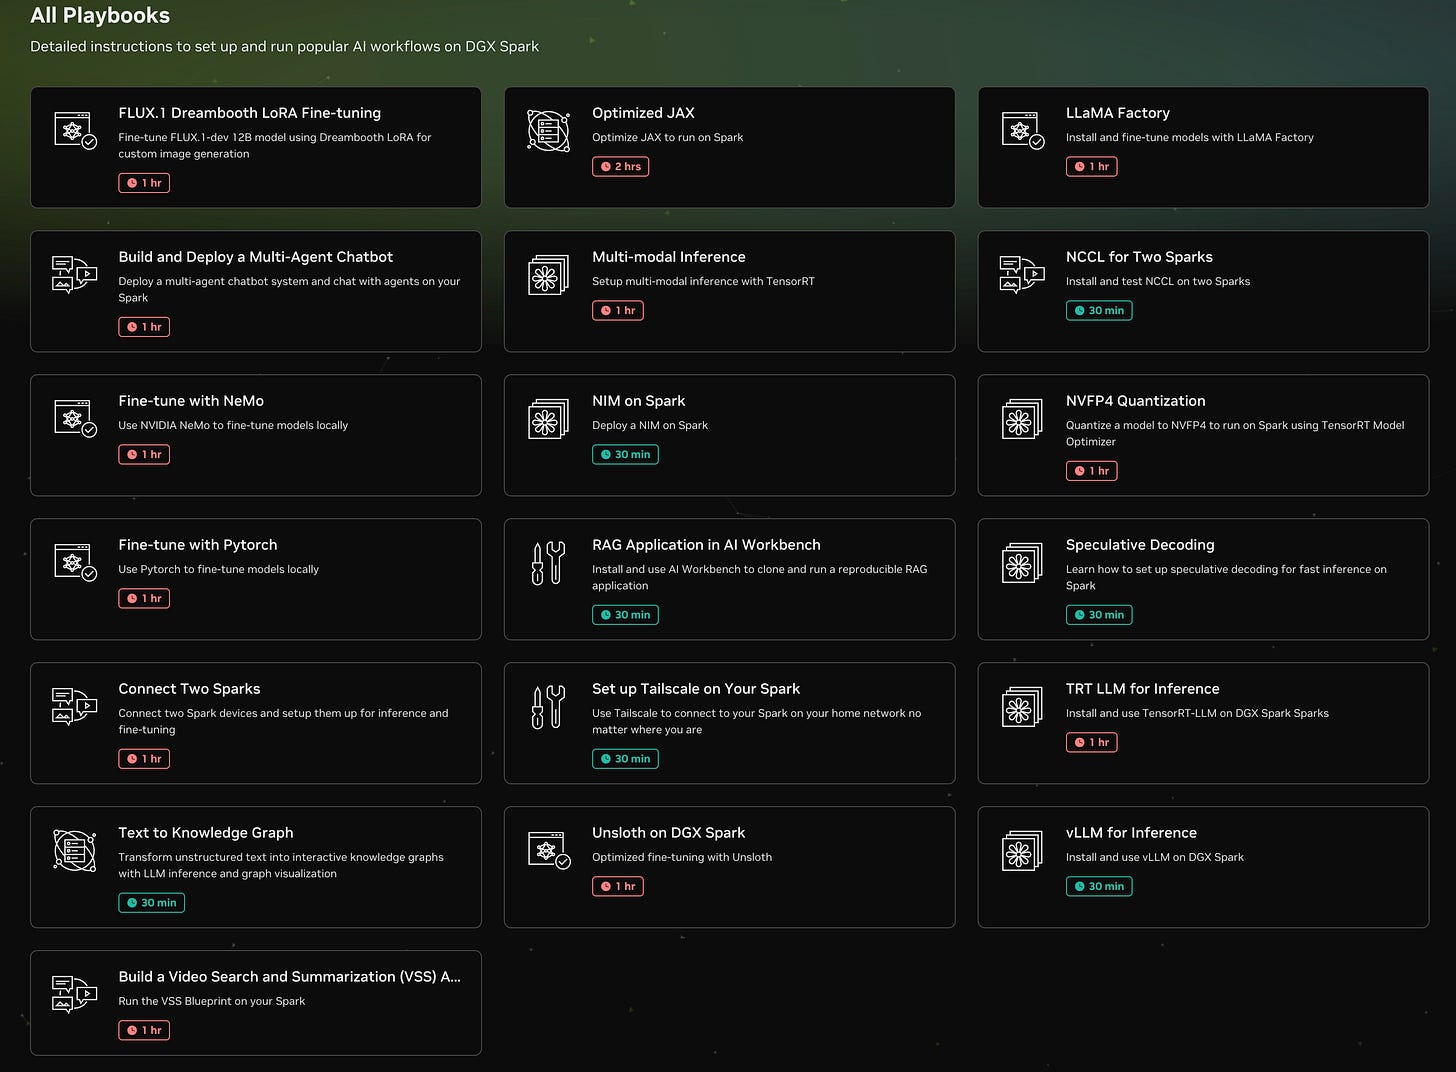
Task: Click the Connect Two Sparks icon
Action: [x=75, y=706]
